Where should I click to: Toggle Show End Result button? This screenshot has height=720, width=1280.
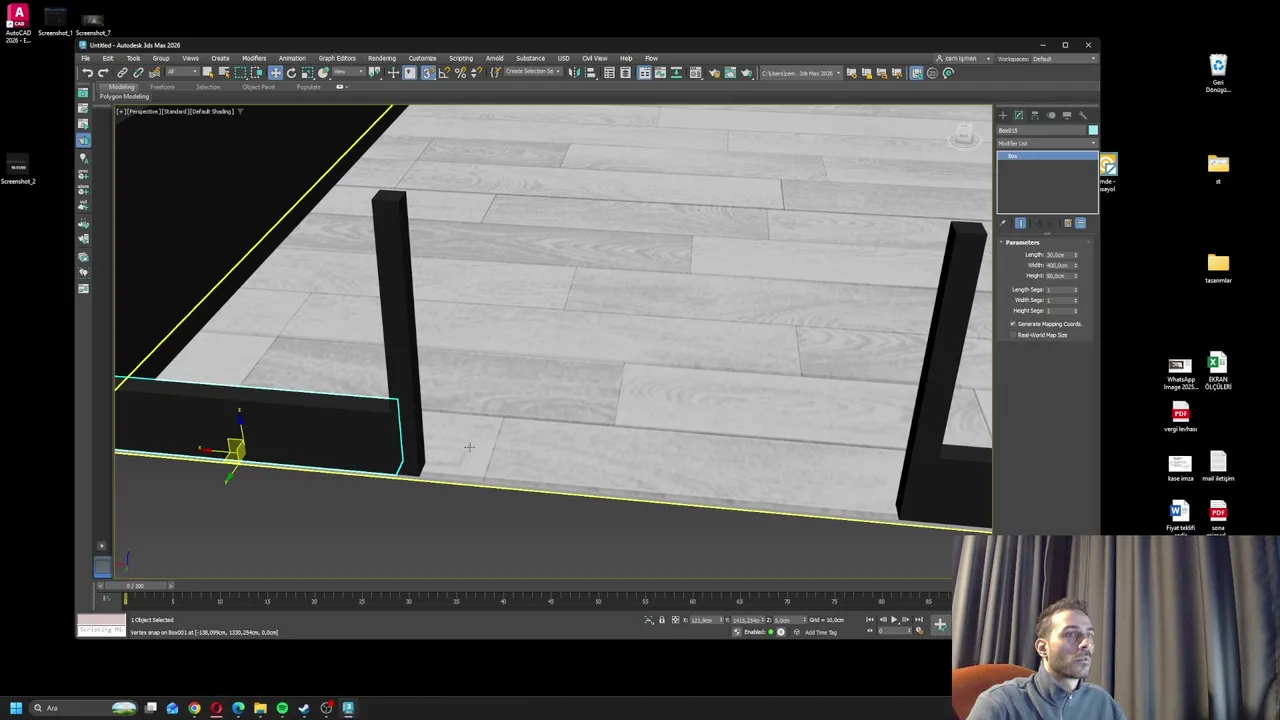click(x=1020, y=223)
